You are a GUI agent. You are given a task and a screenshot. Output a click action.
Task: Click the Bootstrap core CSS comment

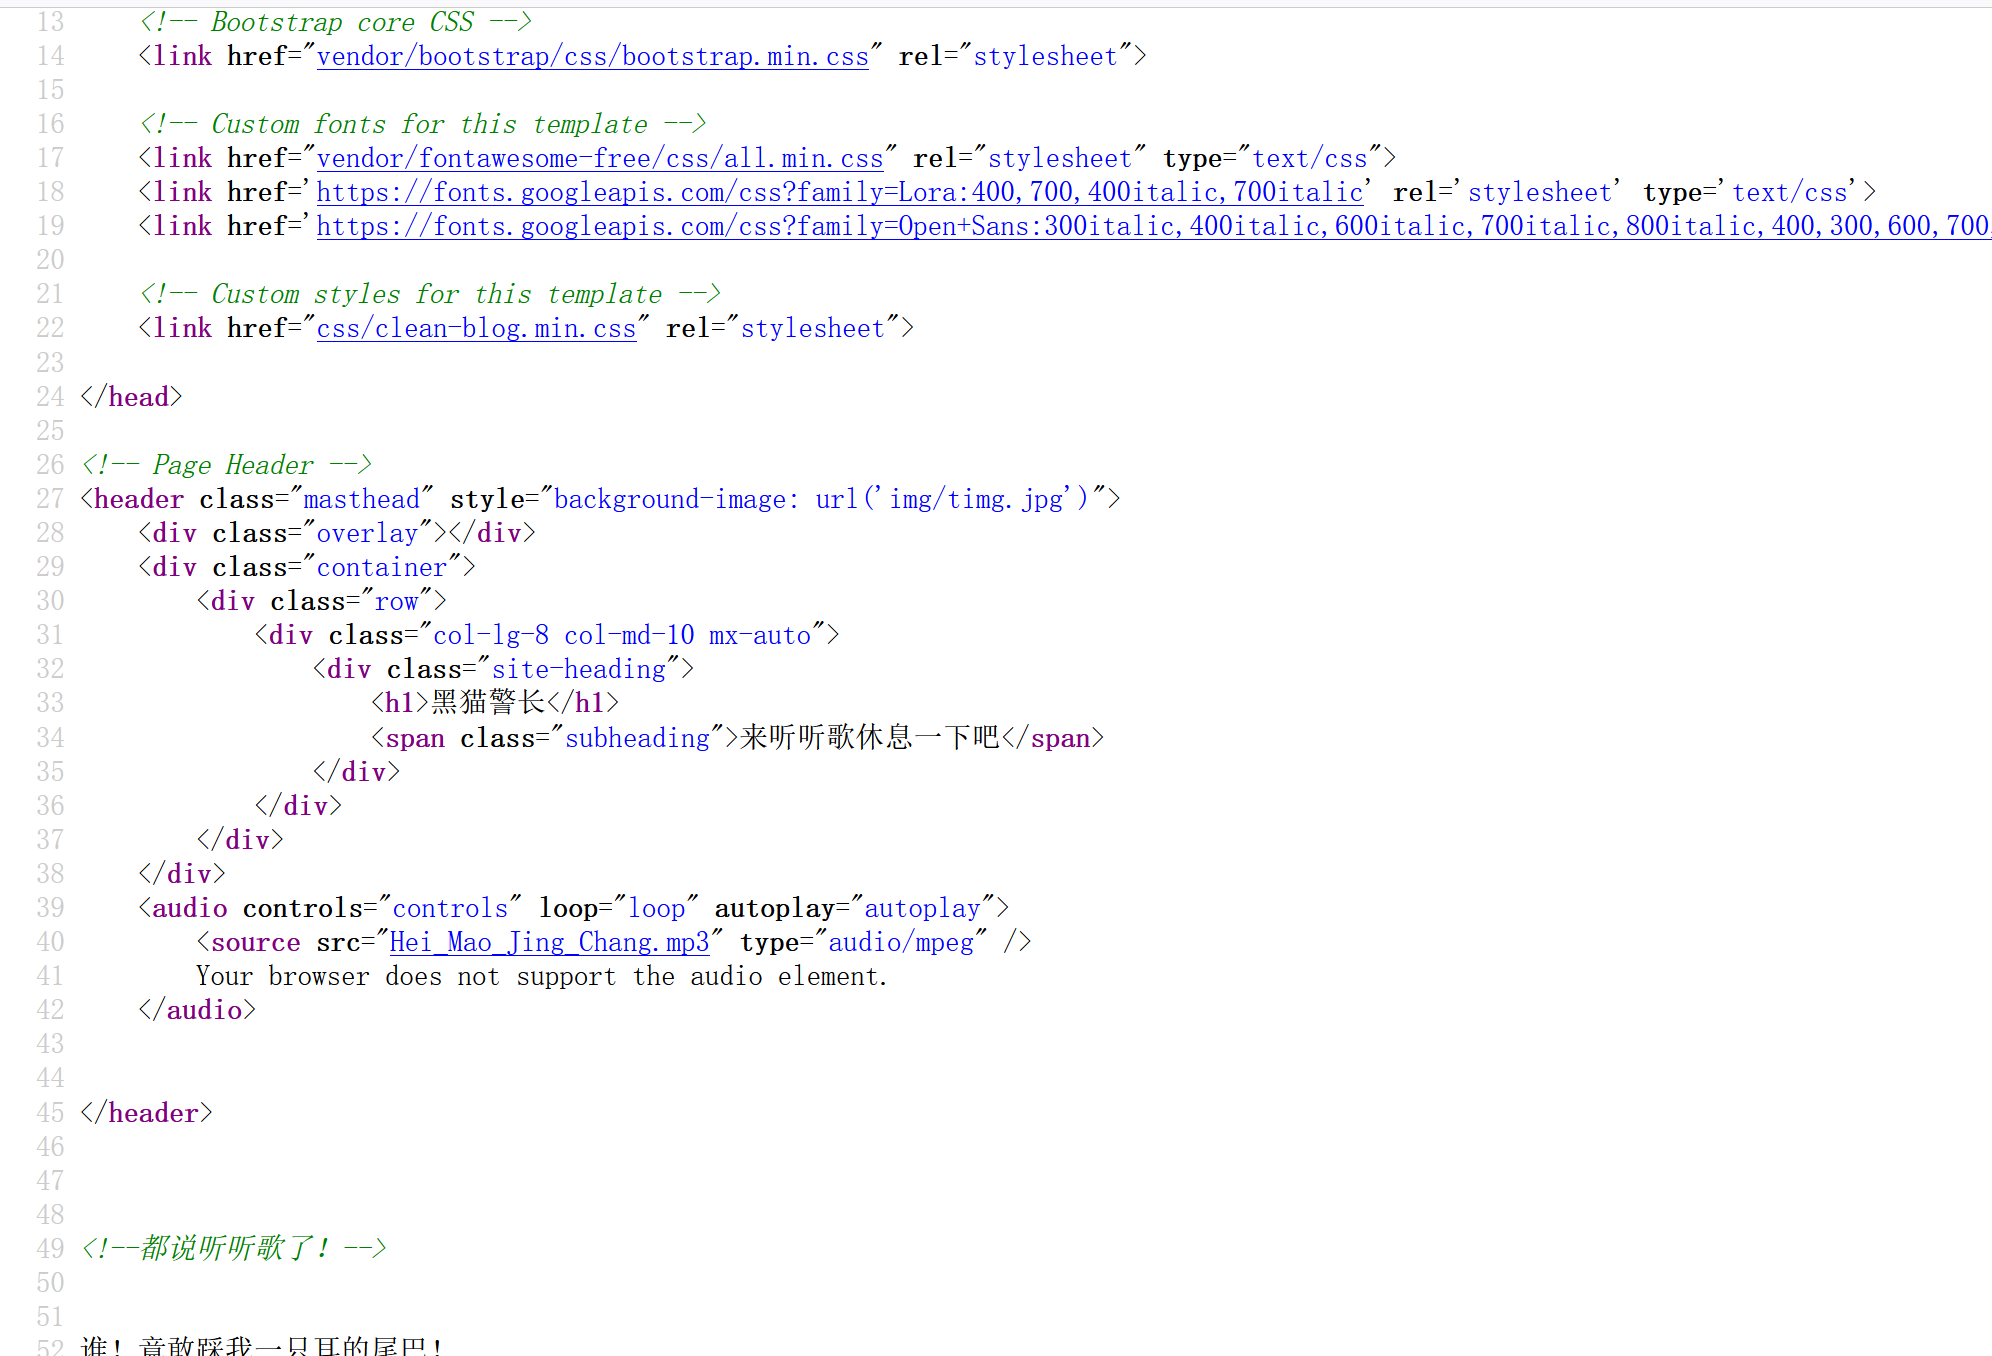point(336,22)
